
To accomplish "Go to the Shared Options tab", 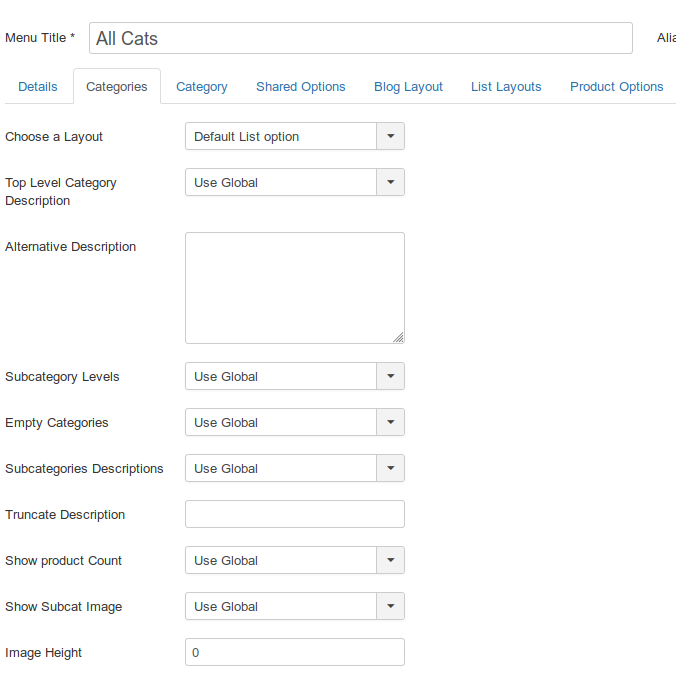I will click(300, 87).
